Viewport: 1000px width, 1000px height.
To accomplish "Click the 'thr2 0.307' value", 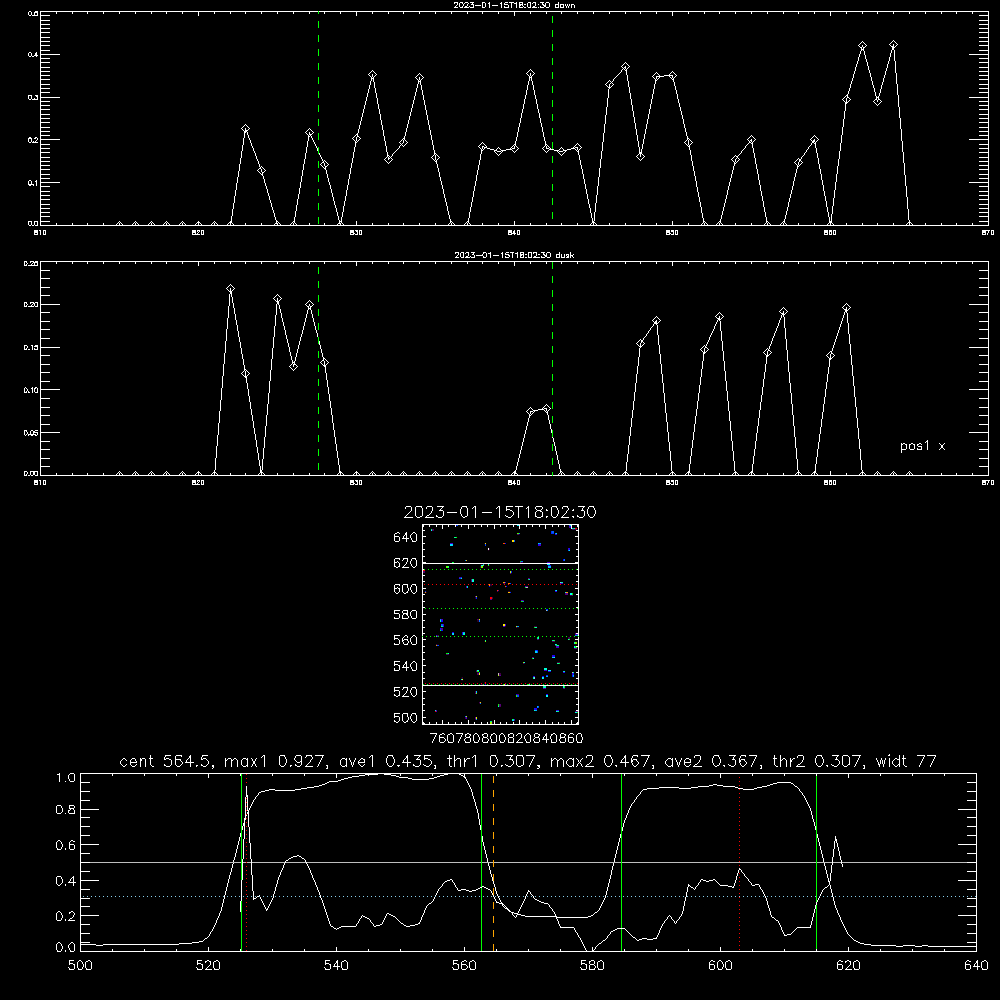I will point(817,761).
